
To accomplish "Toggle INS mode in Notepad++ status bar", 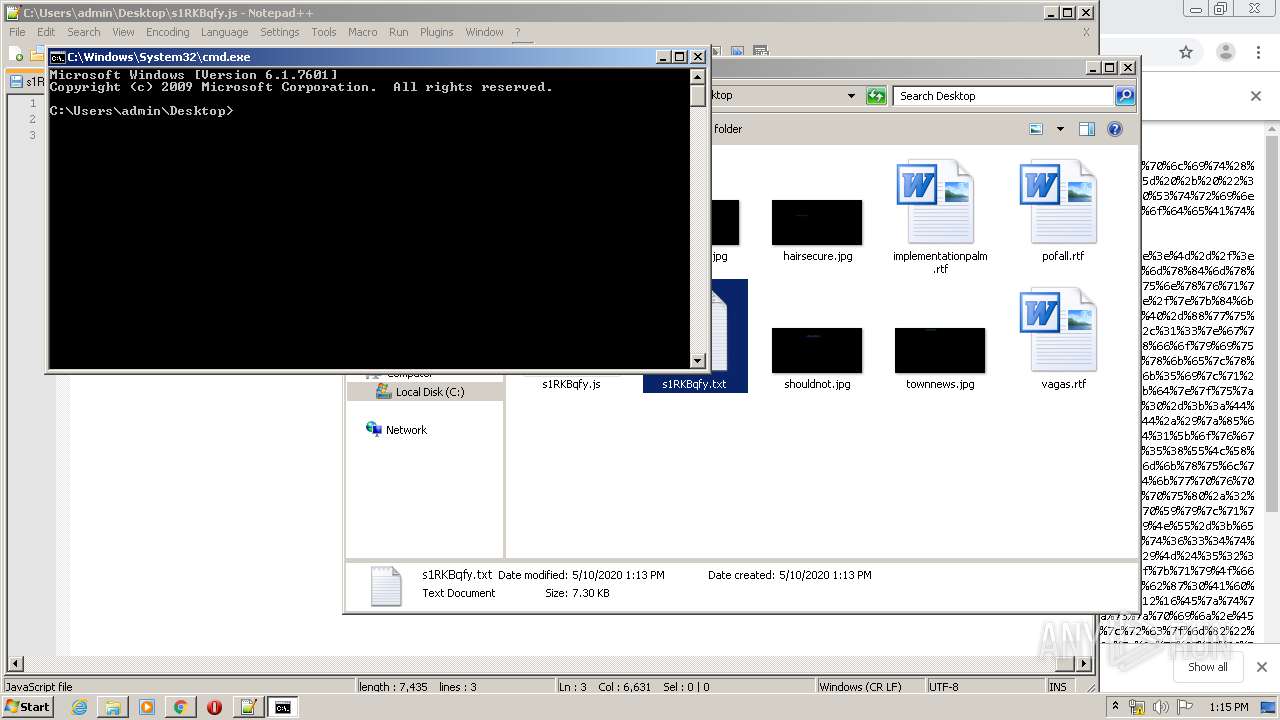I will click(x=1057, y=687).
